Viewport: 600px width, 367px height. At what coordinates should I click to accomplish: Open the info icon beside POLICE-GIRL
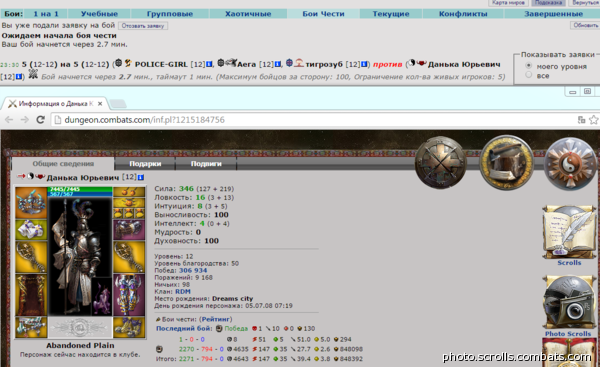pos(209,64)
